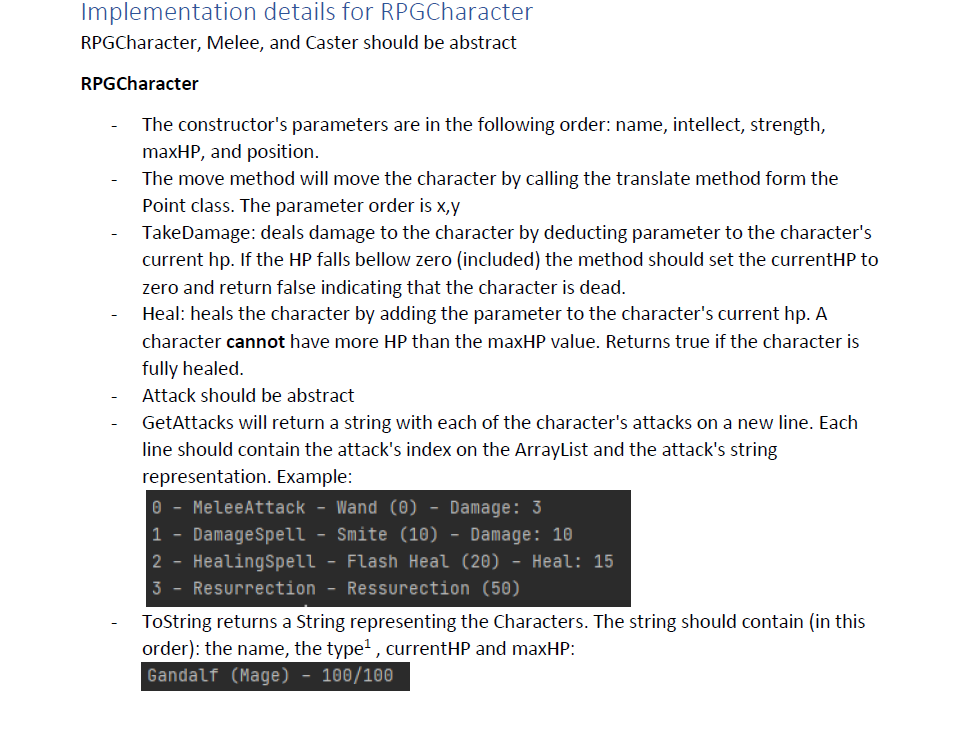Viewport: 957px width, 735px height.
Task: Click the bullet dash before "The move method"
Action: [x=114, y=180]
